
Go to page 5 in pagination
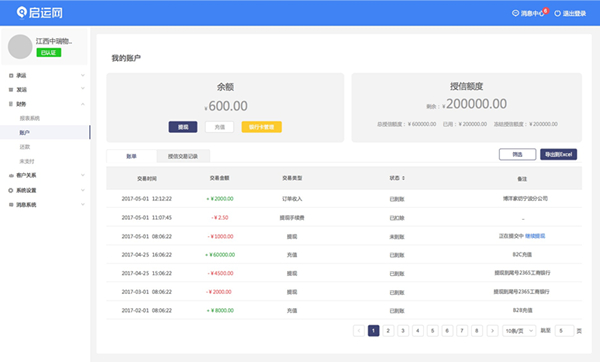pyautogui.click(x=432, y=331)
